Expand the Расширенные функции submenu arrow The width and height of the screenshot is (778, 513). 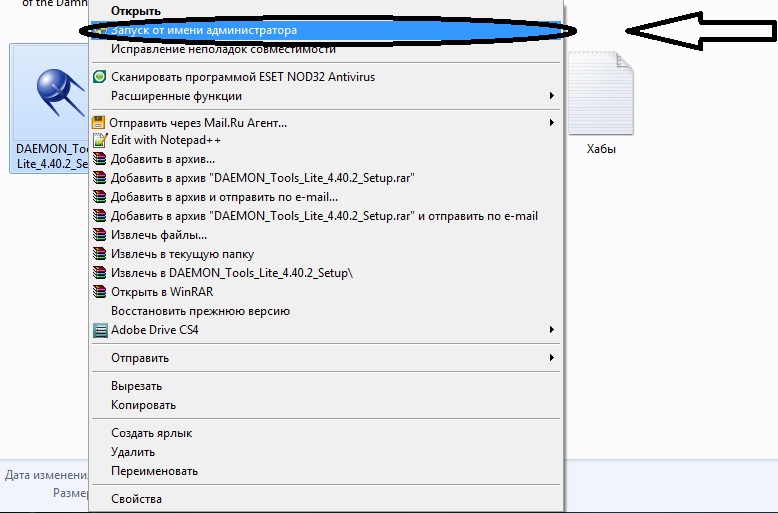(552, 95)
